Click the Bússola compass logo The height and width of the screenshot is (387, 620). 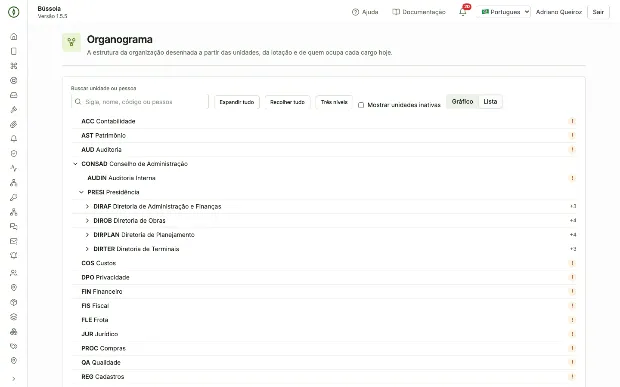pos(13,12)
